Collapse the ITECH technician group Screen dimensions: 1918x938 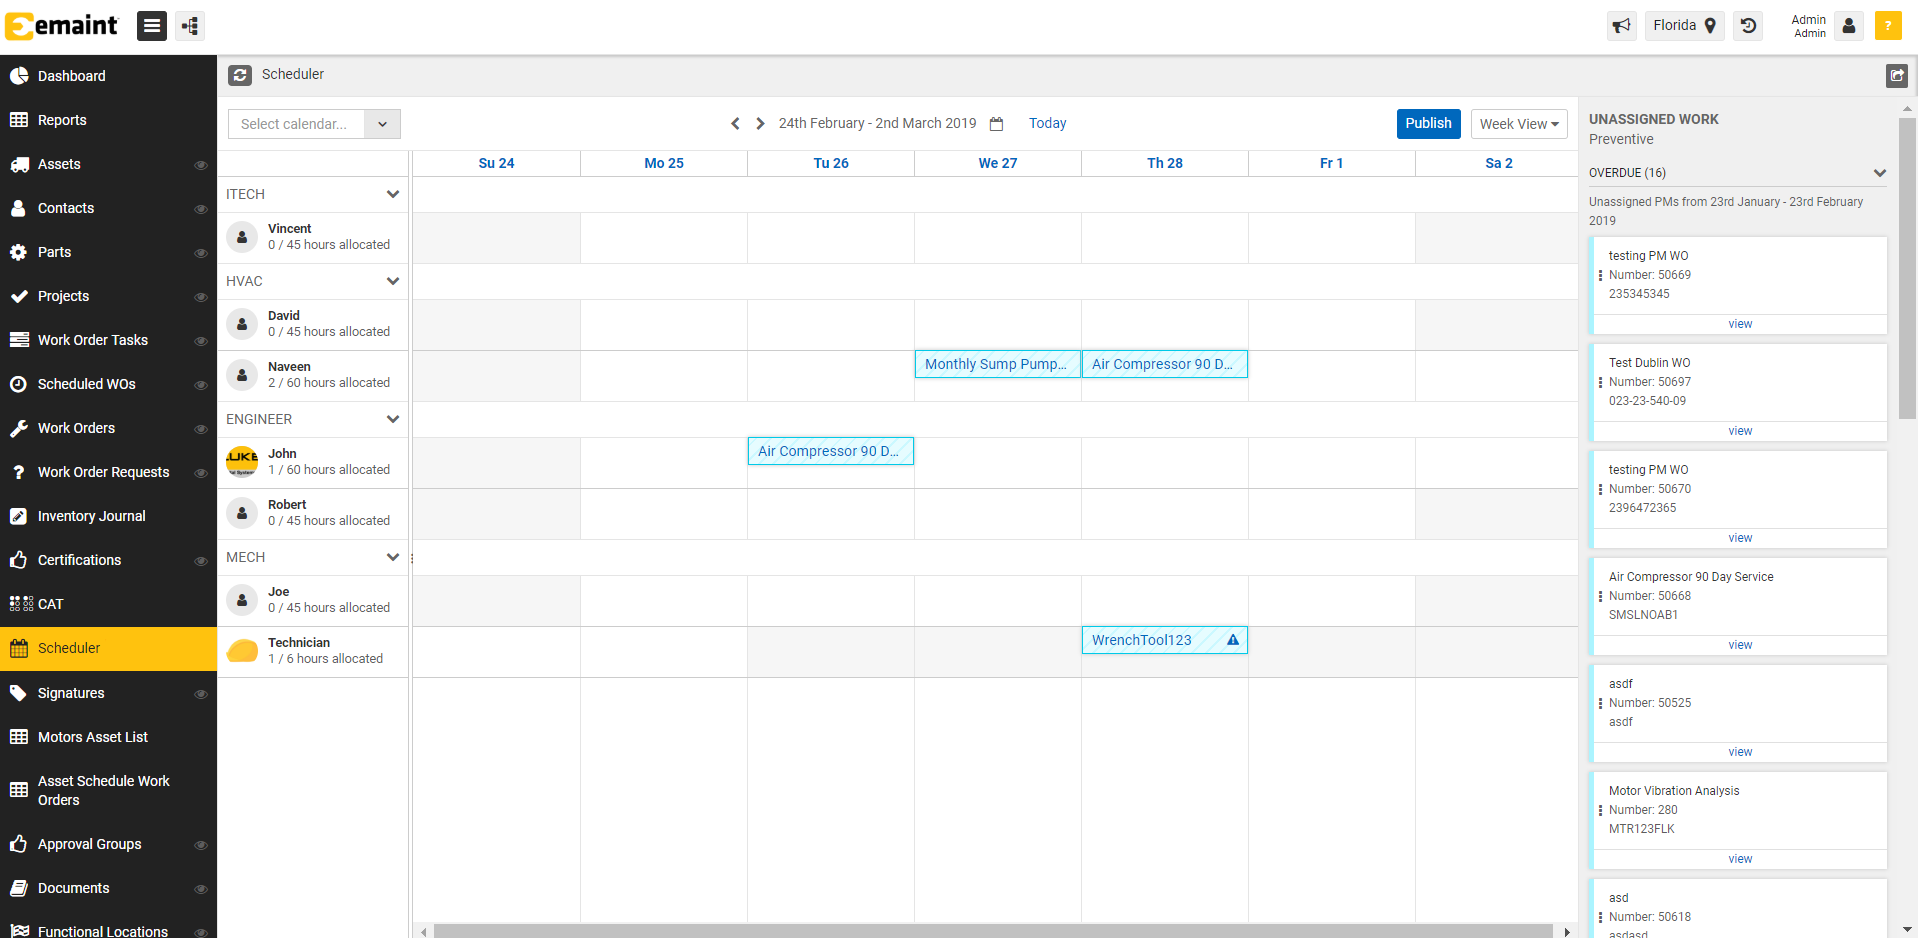tap(393, 194)
